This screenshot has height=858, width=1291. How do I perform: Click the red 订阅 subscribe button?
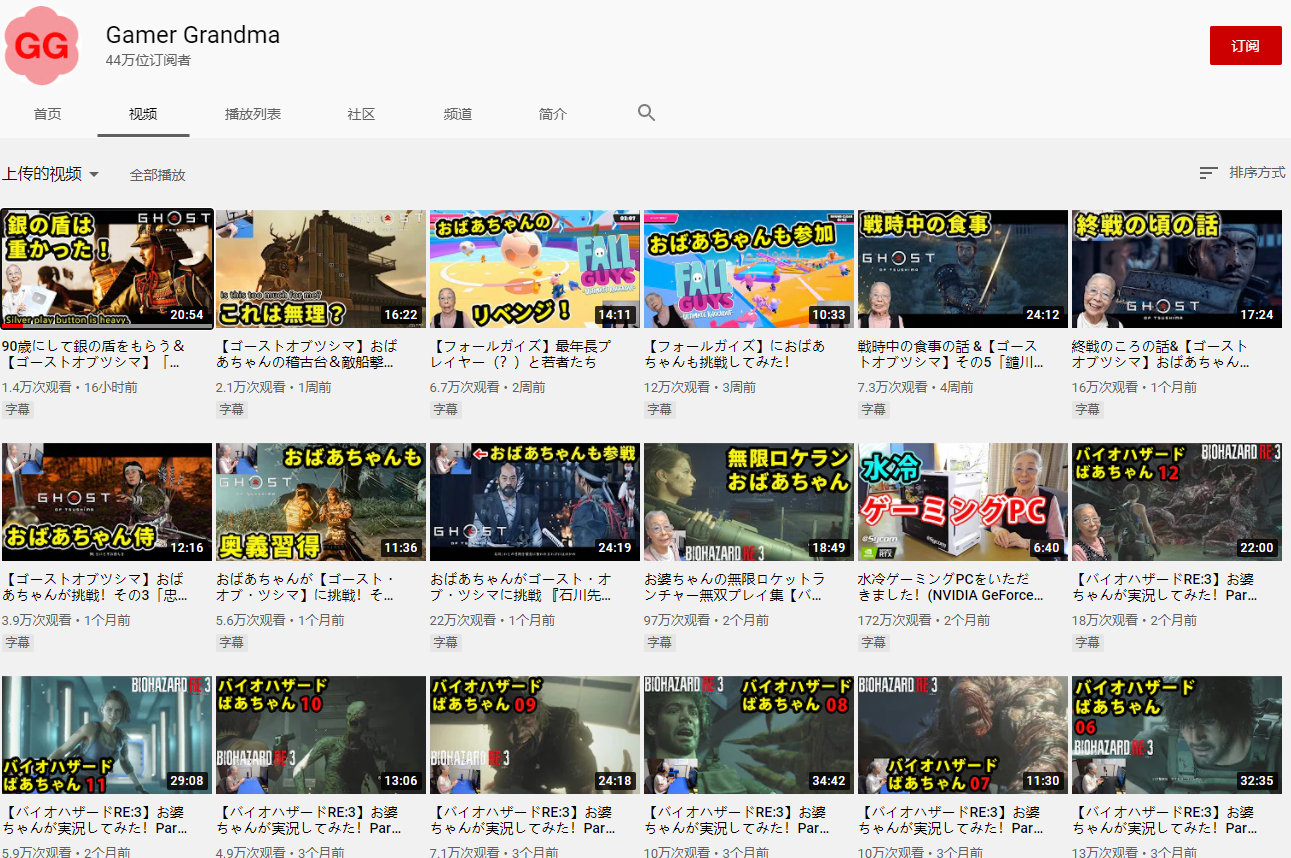tap(1245, 46)
